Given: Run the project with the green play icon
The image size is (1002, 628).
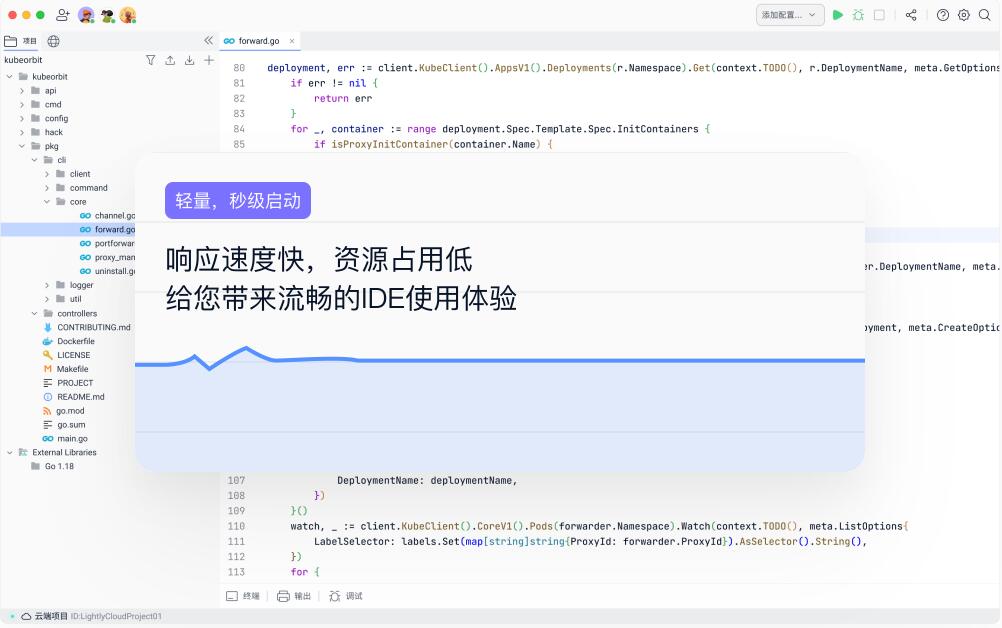Looking at the screenshot, I should pos(838,15).
